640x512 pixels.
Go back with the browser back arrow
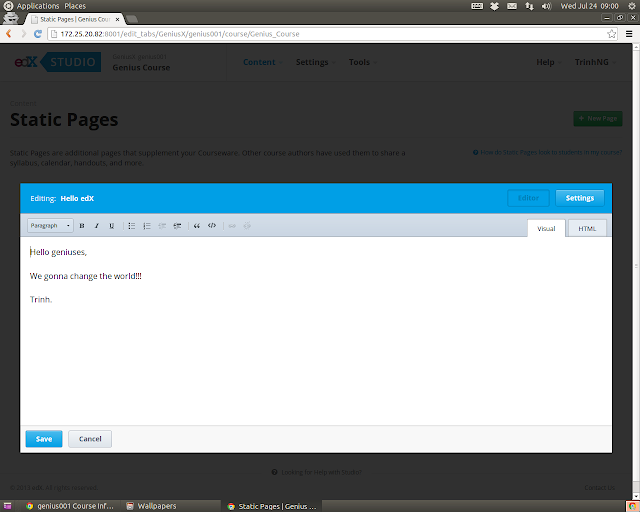[x=9, y=34]
